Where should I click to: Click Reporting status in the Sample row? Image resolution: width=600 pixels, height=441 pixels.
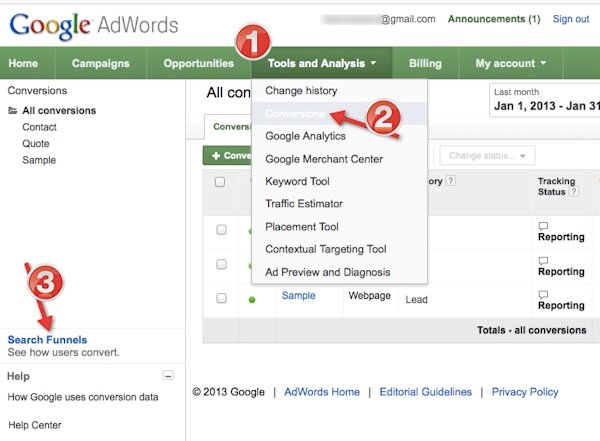click(x=561, y=305)
